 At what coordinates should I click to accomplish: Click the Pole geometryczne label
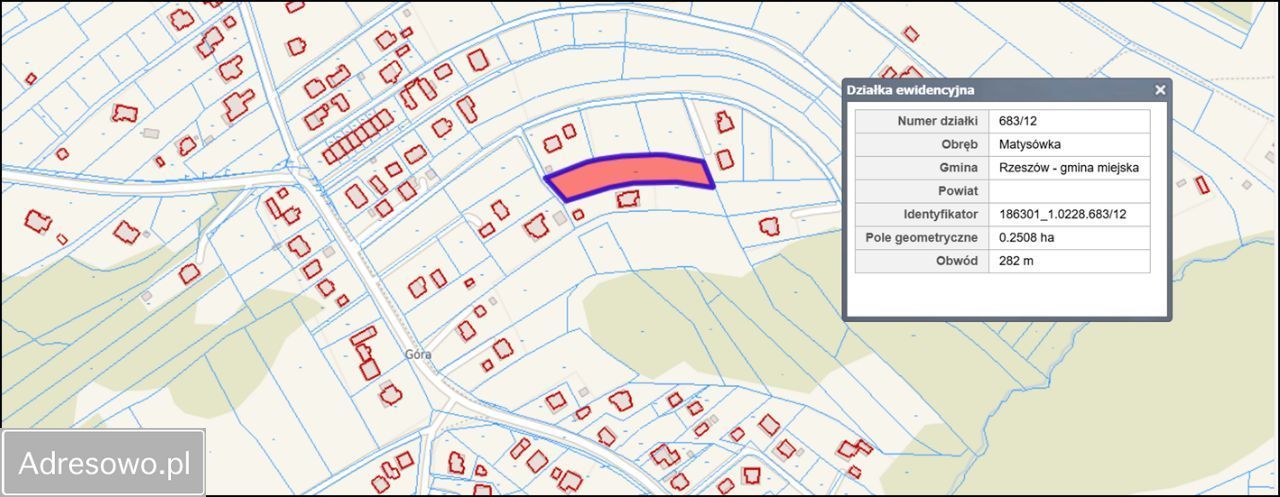click(922, 238)
